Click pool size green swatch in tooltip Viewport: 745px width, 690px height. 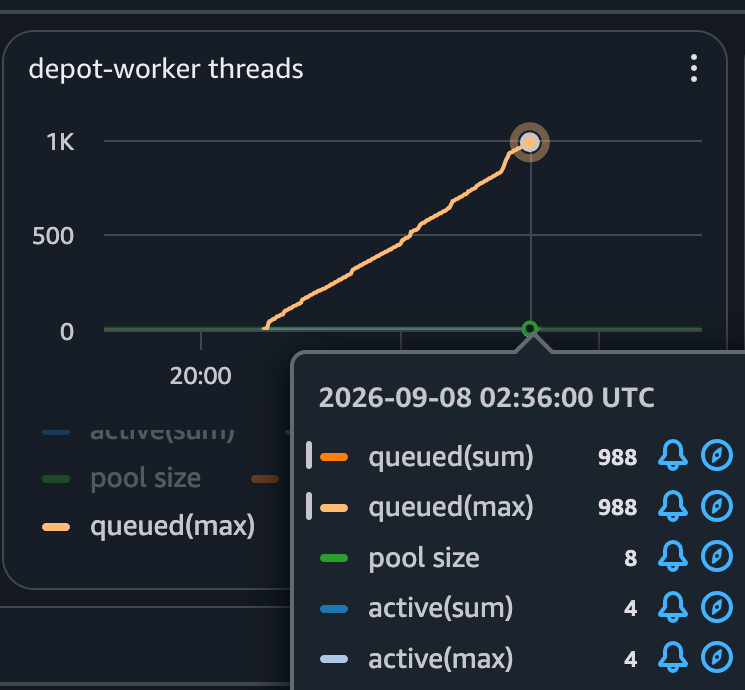point(334,558)
